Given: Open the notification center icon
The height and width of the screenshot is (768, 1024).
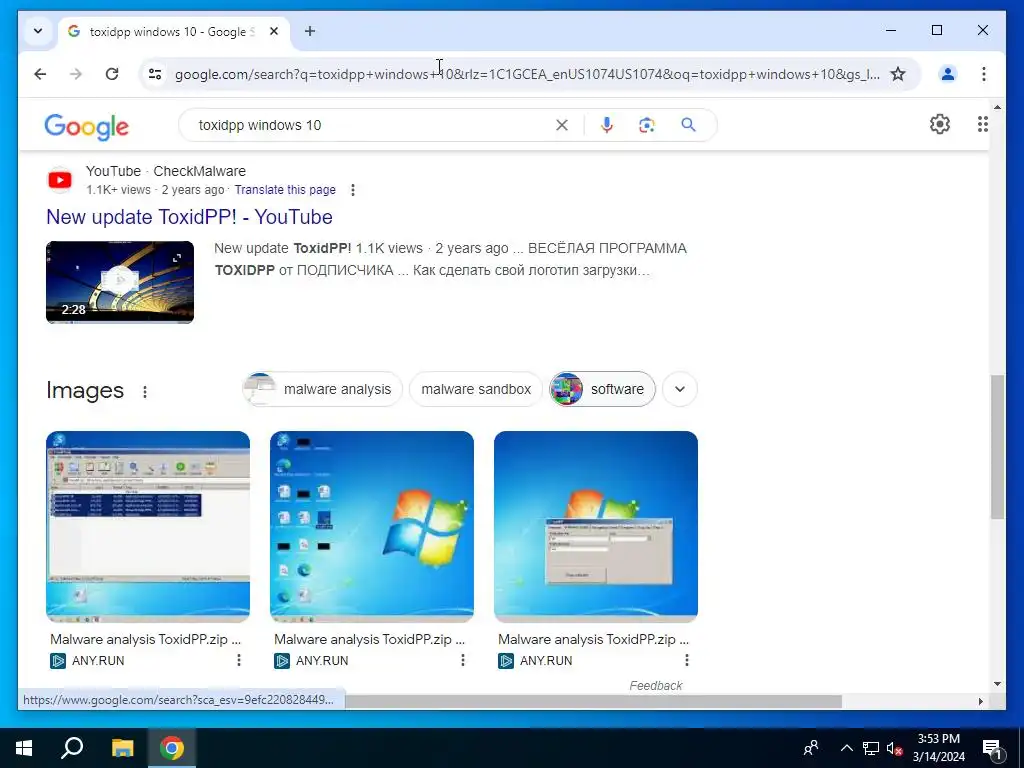Looking at the screenshot, I should point(993,748).
